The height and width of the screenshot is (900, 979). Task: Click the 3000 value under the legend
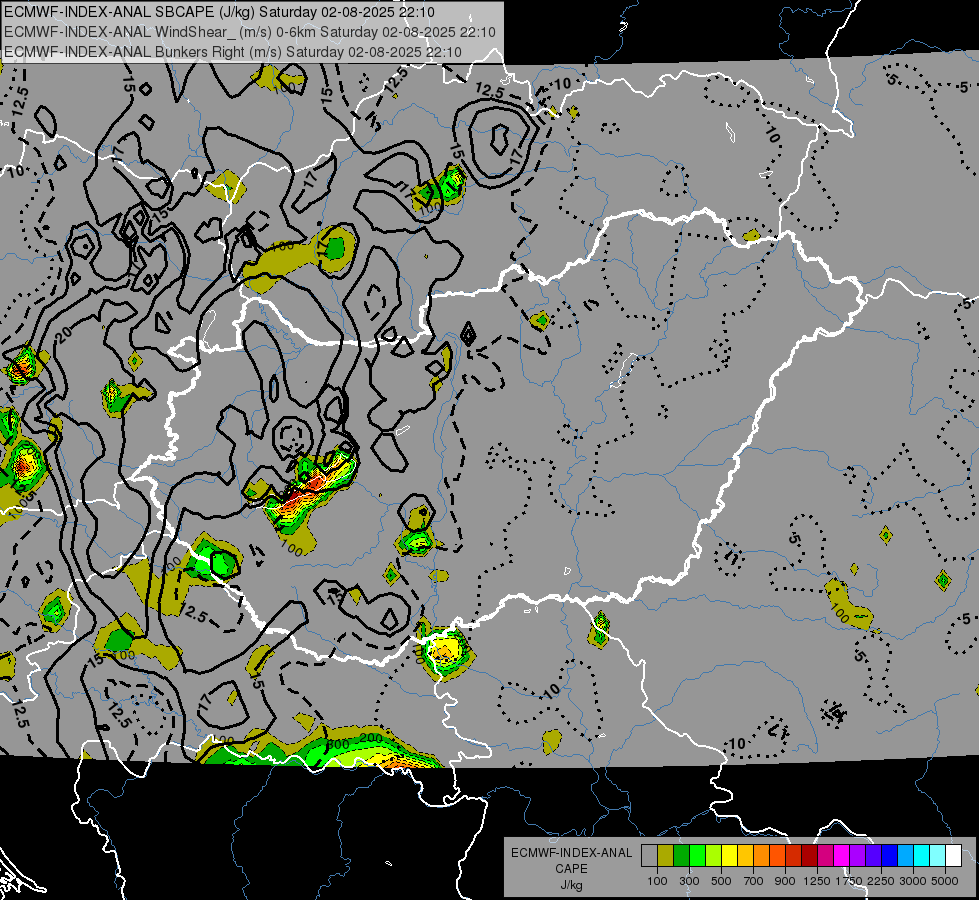913,881
